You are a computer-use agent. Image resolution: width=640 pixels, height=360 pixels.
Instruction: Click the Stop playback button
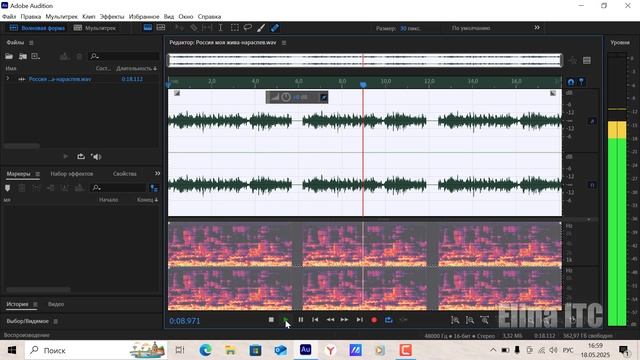pyautogui.click(x=271, y=320)
